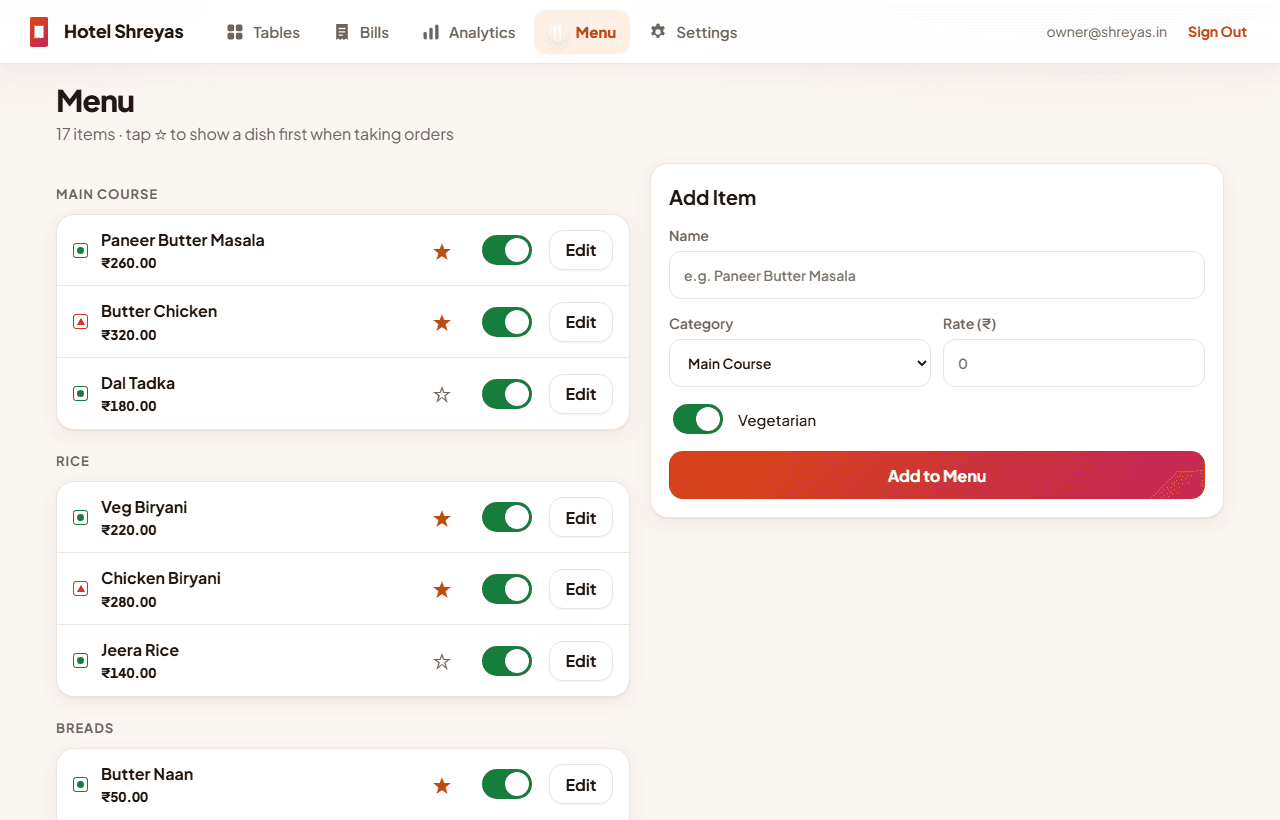Mark Dal Tadka as favorite star
The height and width of the screenshot is (820, 1280).
click(x=442, y=395)
